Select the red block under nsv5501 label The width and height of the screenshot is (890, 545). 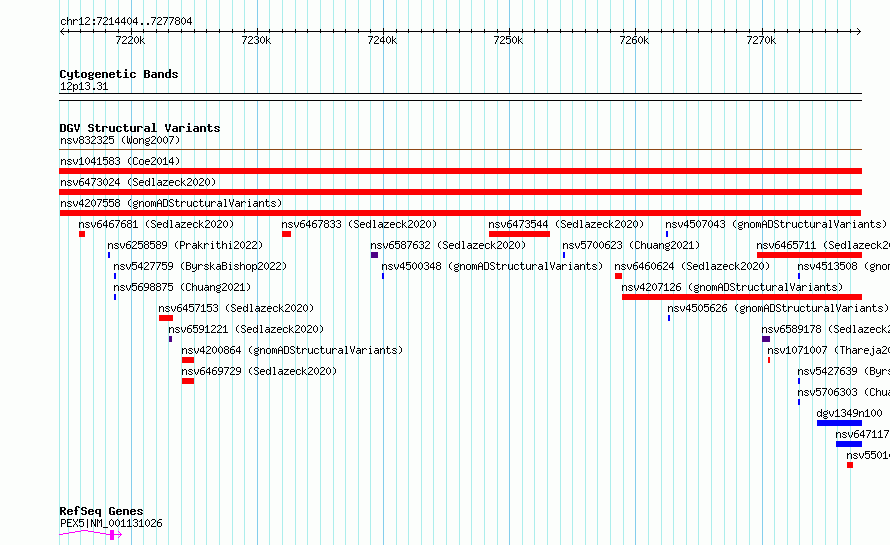point(850,465)
